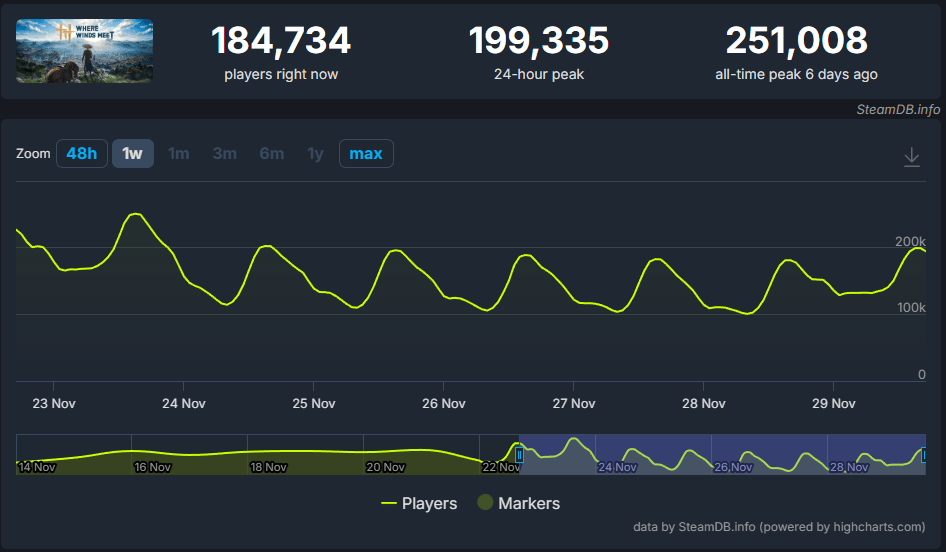Click the left navigator range handle
Image resolution: width=946 pixels, height=552 pixels.
coord(519,455)
